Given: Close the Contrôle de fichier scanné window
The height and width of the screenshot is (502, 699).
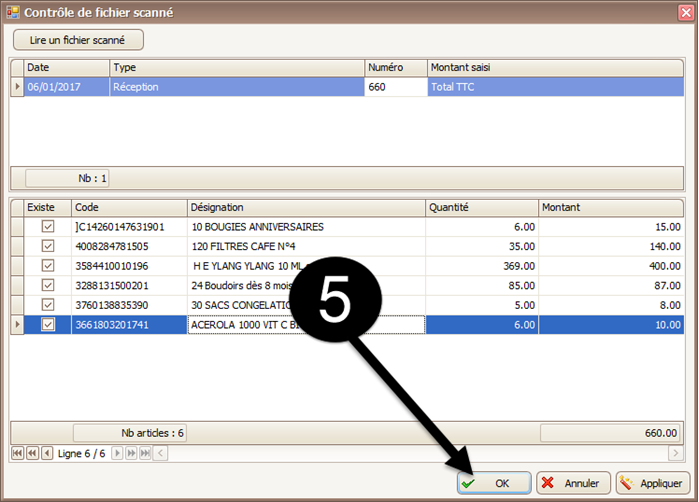Looking at the screenshot, I should 686,12.
